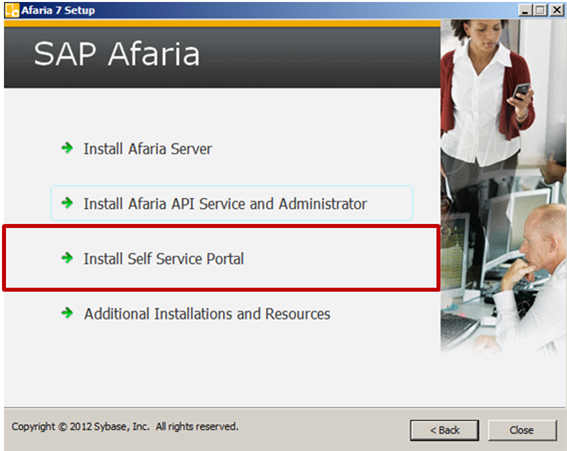Open Additional Installations and Resources
This screenshot has height=451, width=567.
(x=207, y=314)
